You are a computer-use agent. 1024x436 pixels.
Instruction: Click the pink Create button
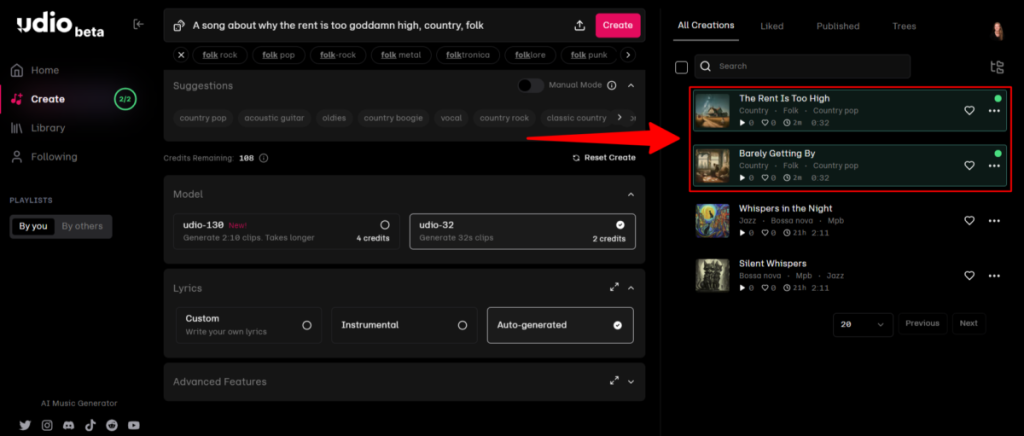(618, 25)
